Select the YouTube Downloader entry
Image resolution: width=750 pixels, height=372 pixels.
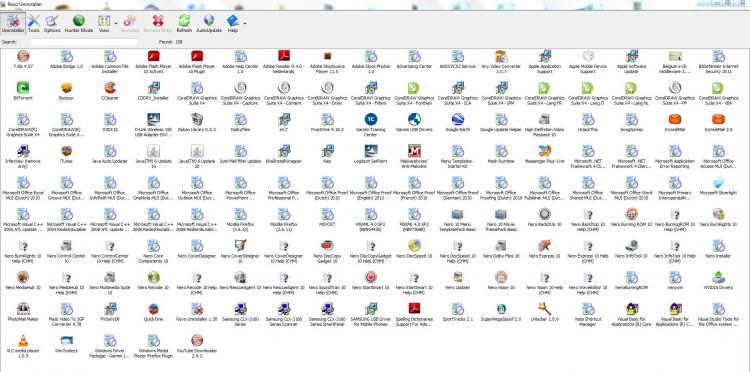197,344
